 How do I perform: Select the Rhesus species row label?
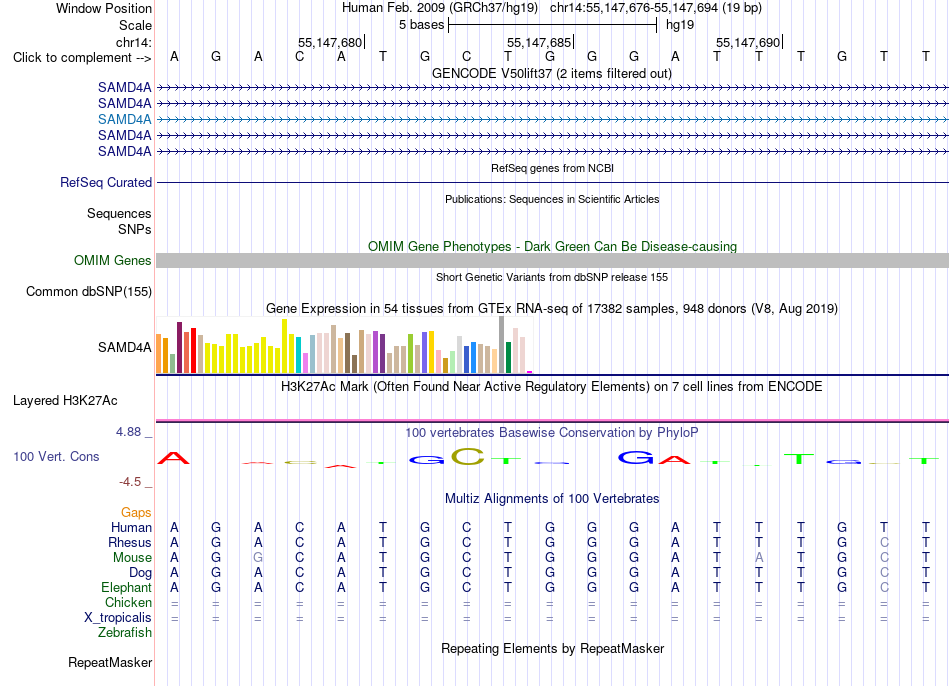[x=130, y=542]
